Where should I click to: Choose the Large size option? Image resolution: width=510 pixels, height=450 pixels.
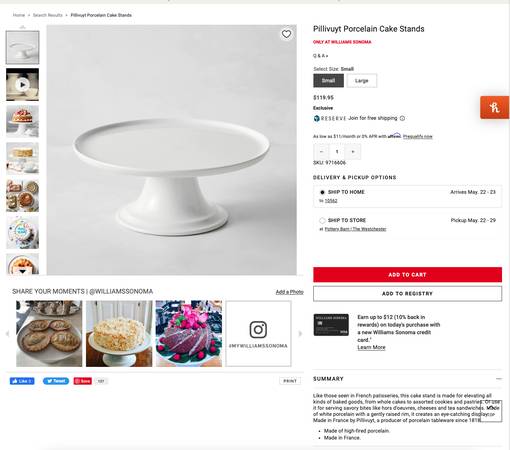(x=362, y=81)
